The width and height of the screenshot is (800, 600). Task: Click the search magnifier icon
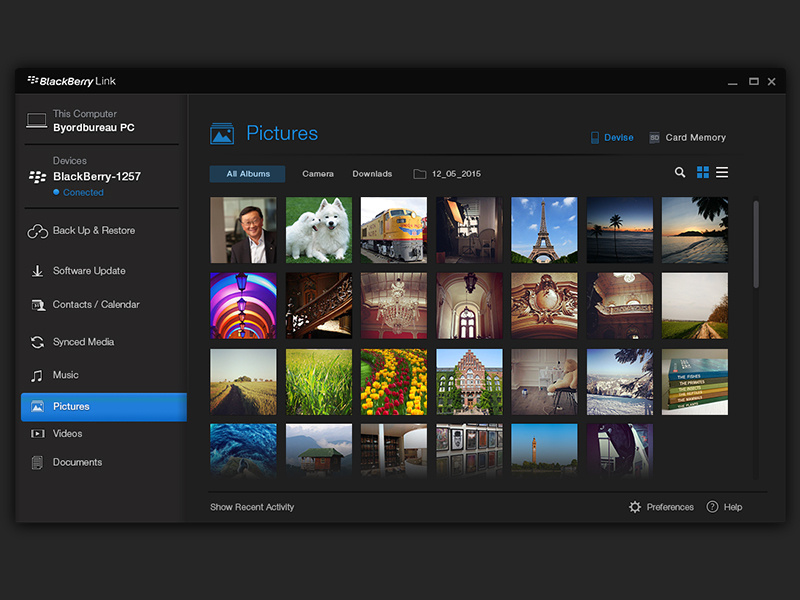680,173
